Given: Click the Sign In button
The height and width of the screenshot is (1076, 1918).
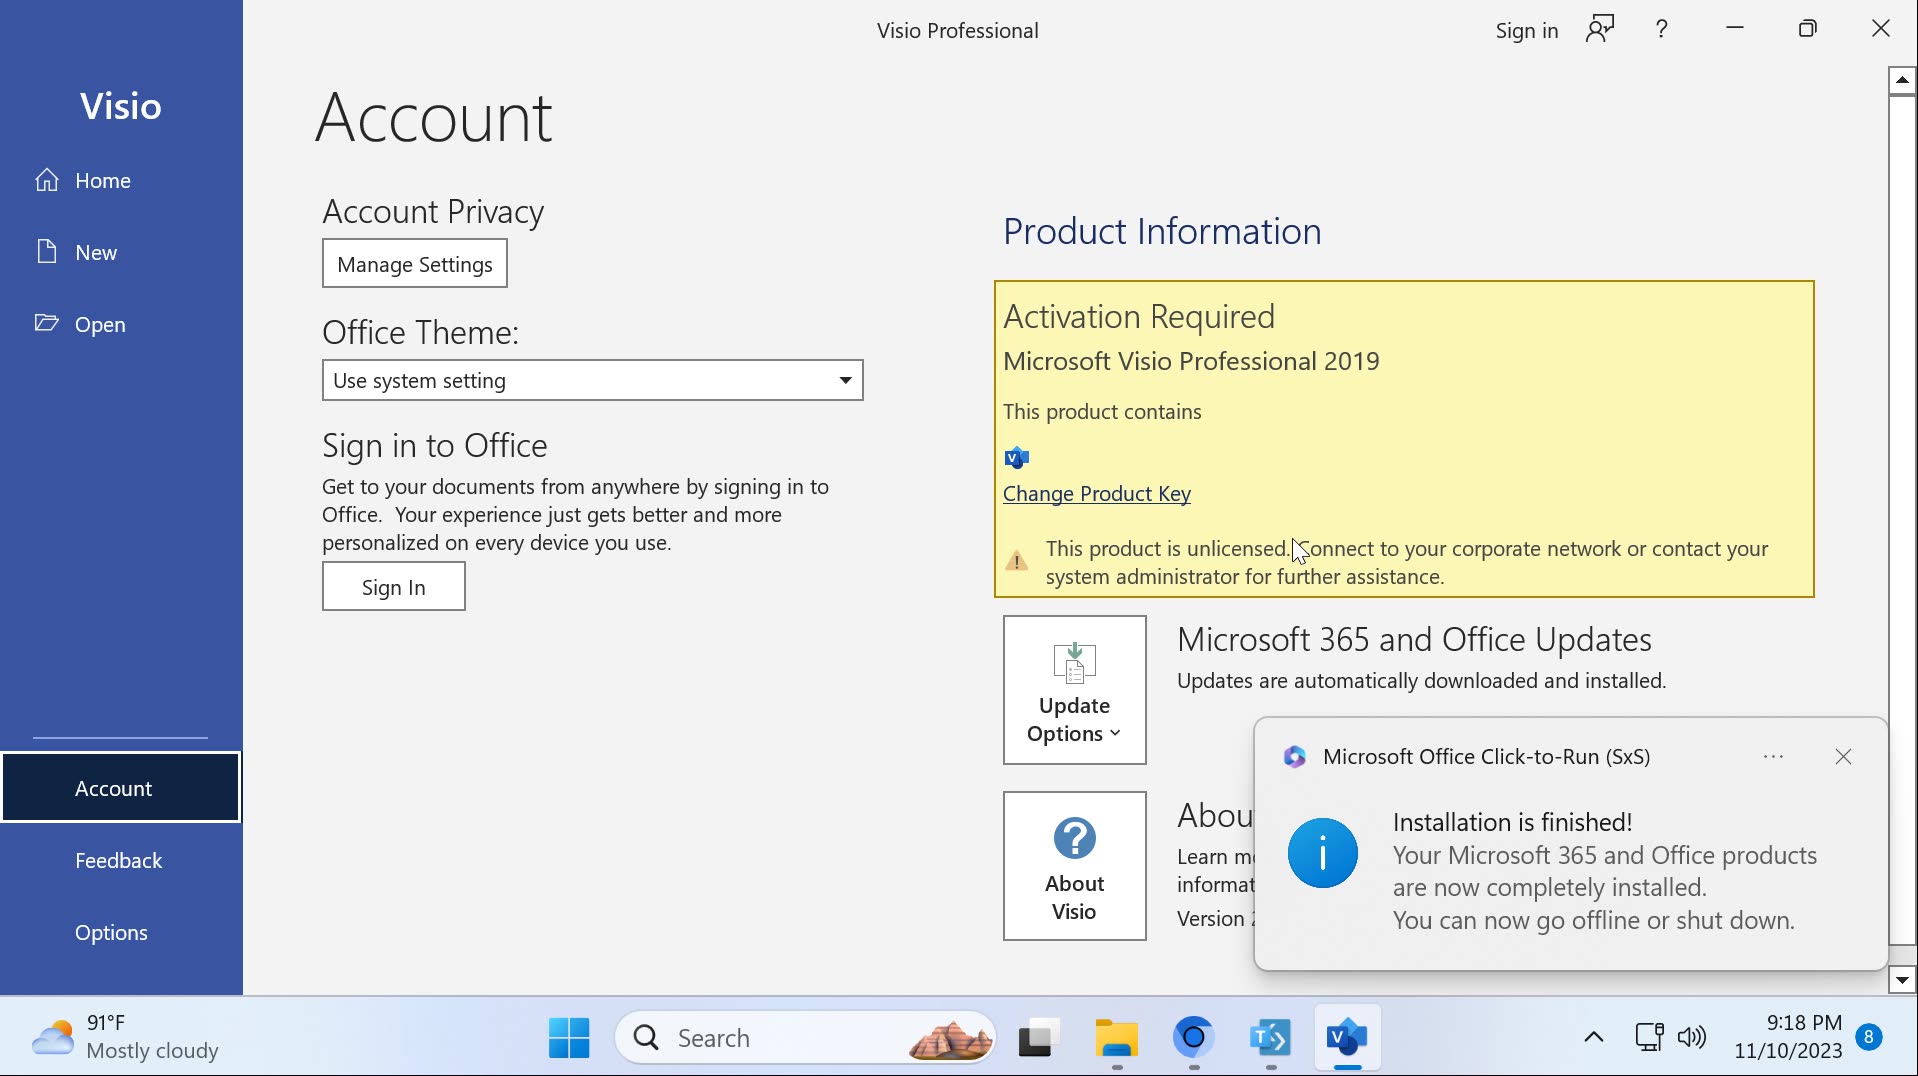Looking at the screenshot, I should tap(393, 586).
